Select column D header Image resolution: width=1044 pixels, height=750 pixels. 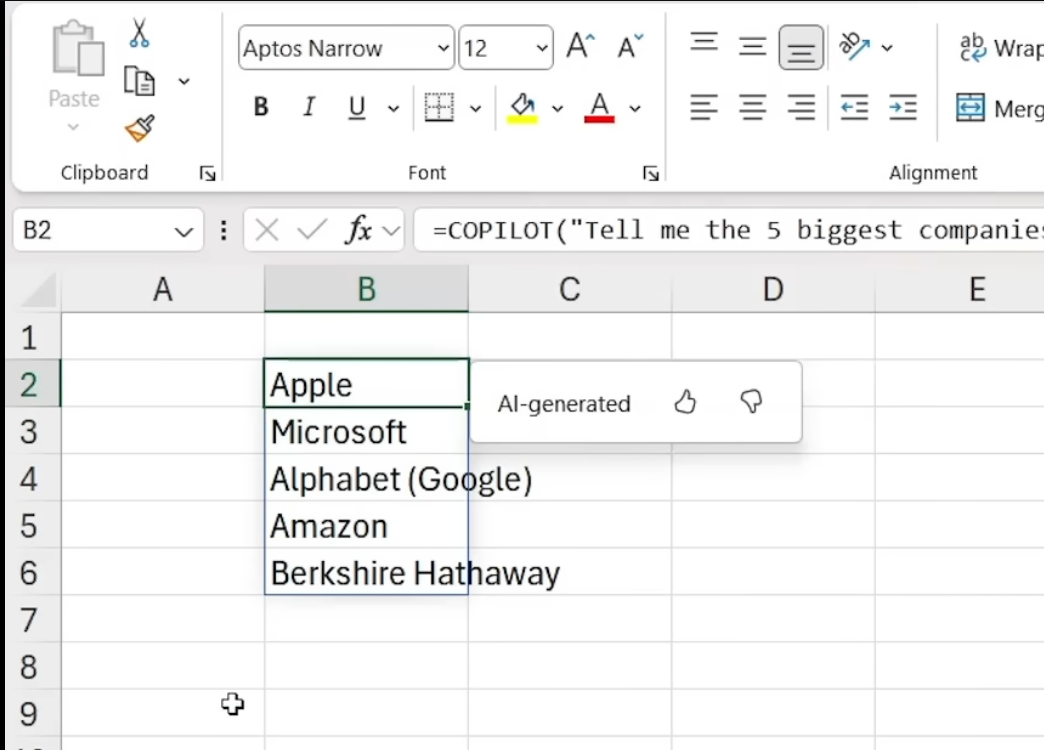pyautogui.click(x=773, y=289)
